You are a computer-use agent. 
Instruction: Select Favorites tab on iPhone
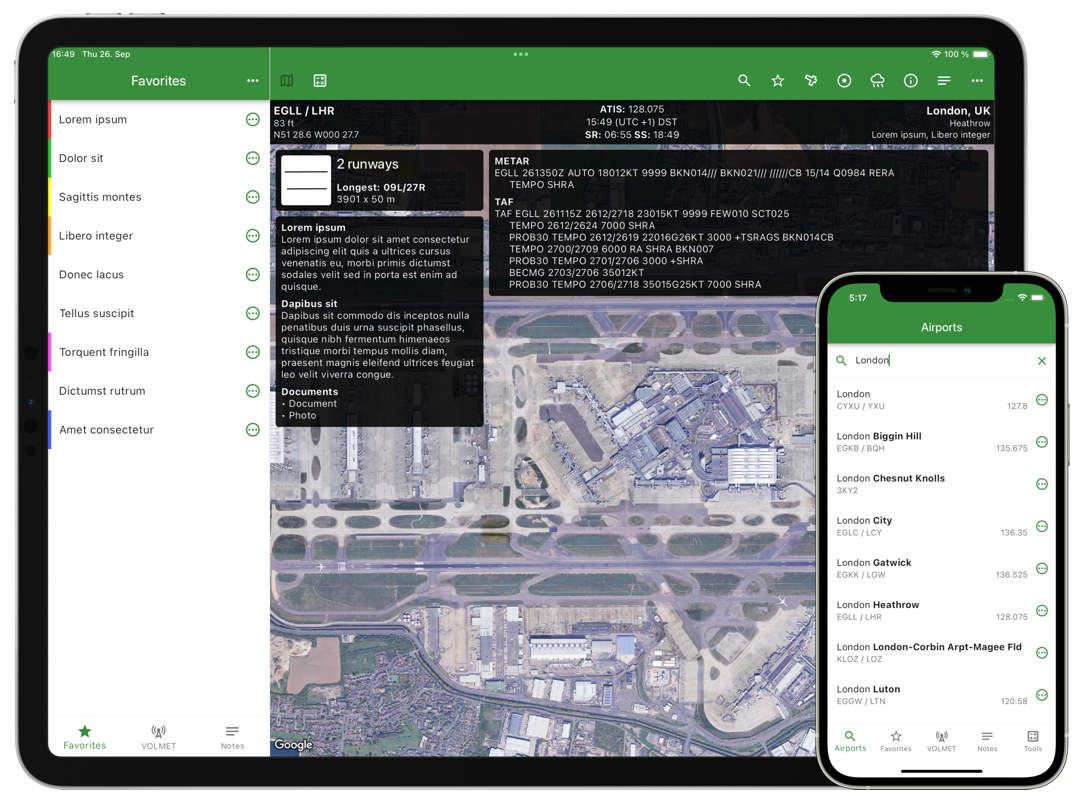[896, 741]
